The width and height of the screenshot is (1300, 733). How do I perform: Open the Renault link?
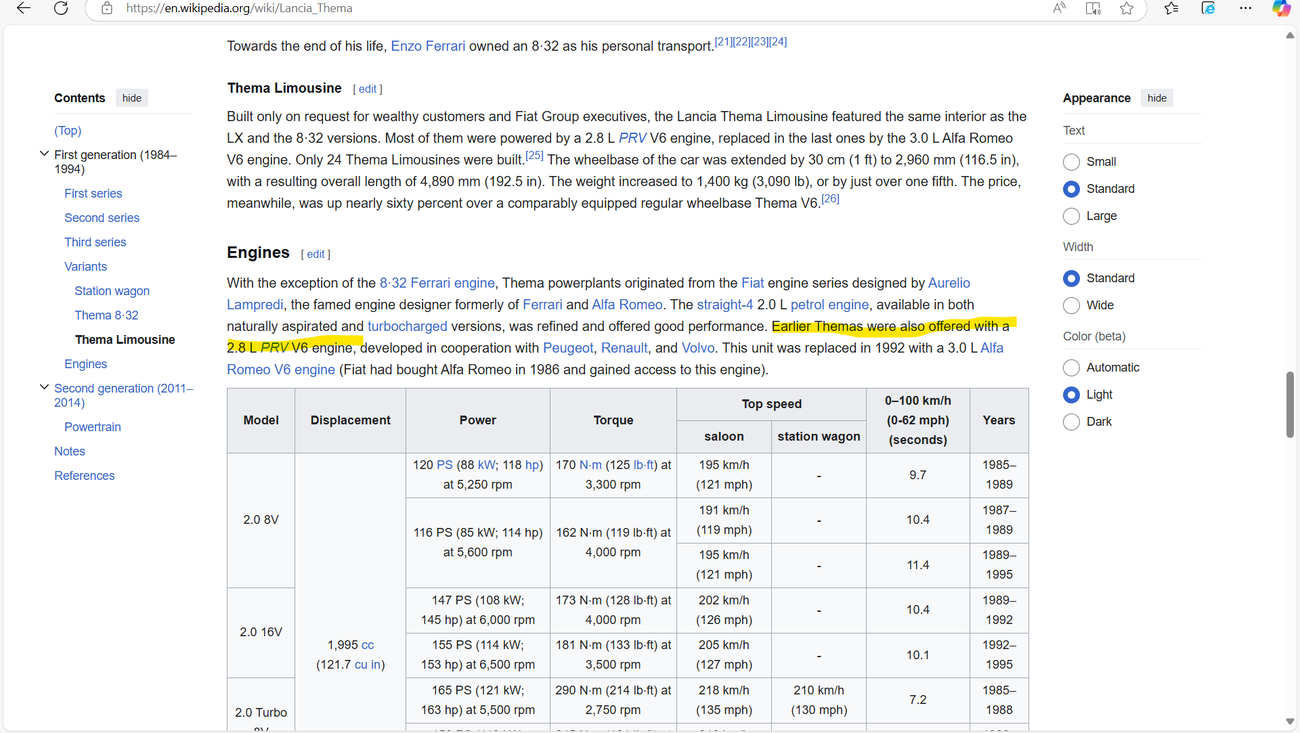pyautogui.click(x=624, y=348)
